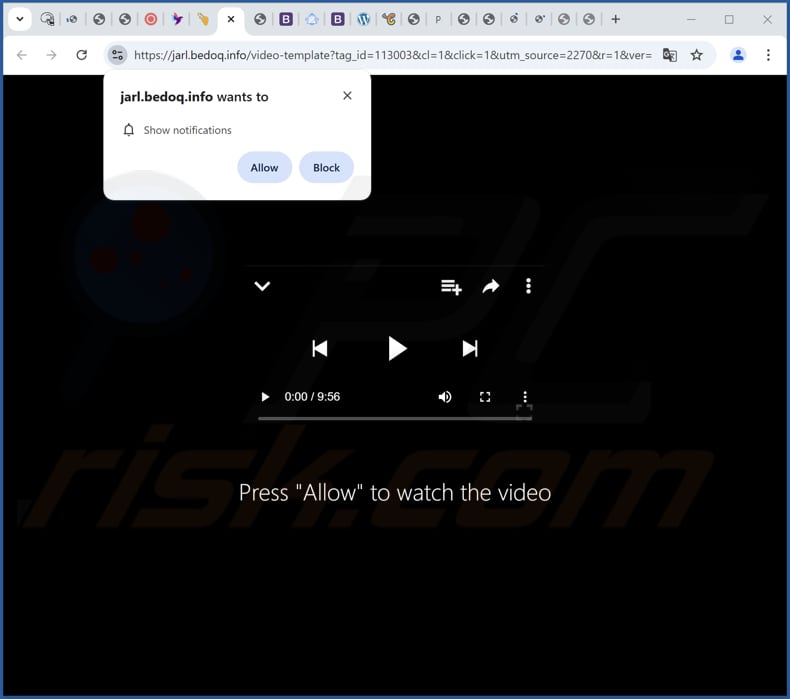Collapse the video player with the chevron

(262, 286)
